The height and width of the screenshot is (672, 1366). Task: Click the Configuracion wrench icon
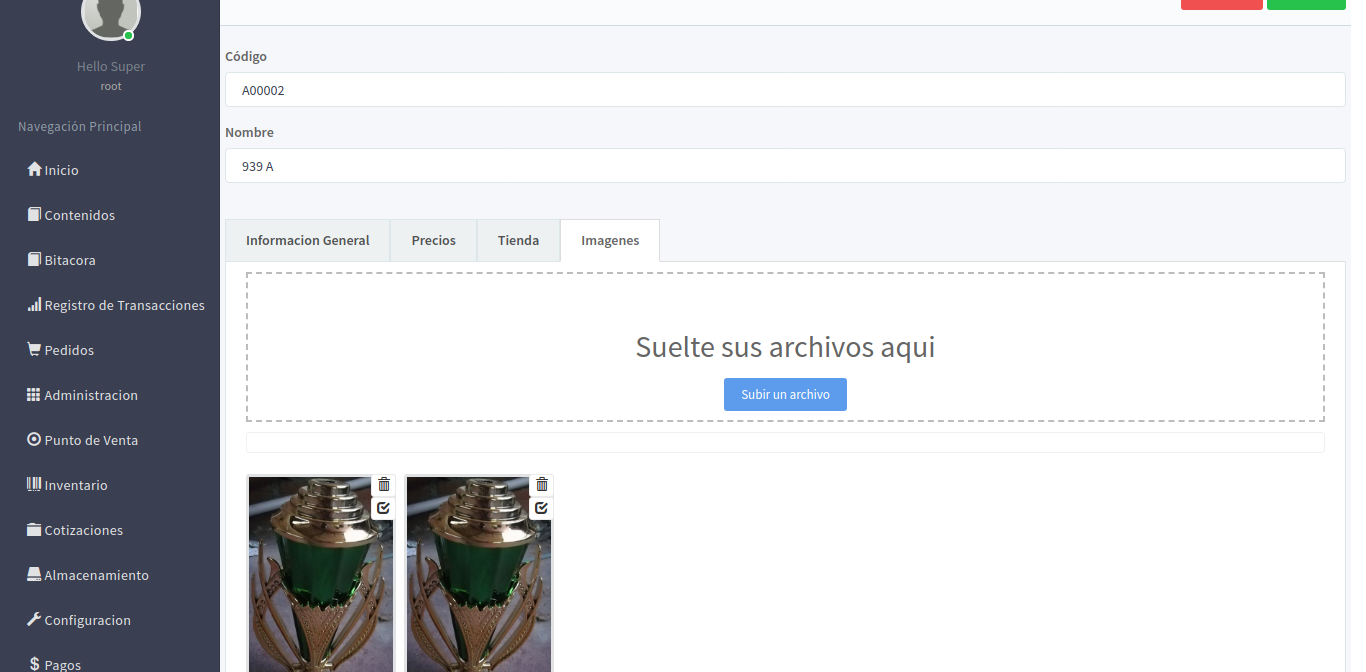[x=34, y=620]
